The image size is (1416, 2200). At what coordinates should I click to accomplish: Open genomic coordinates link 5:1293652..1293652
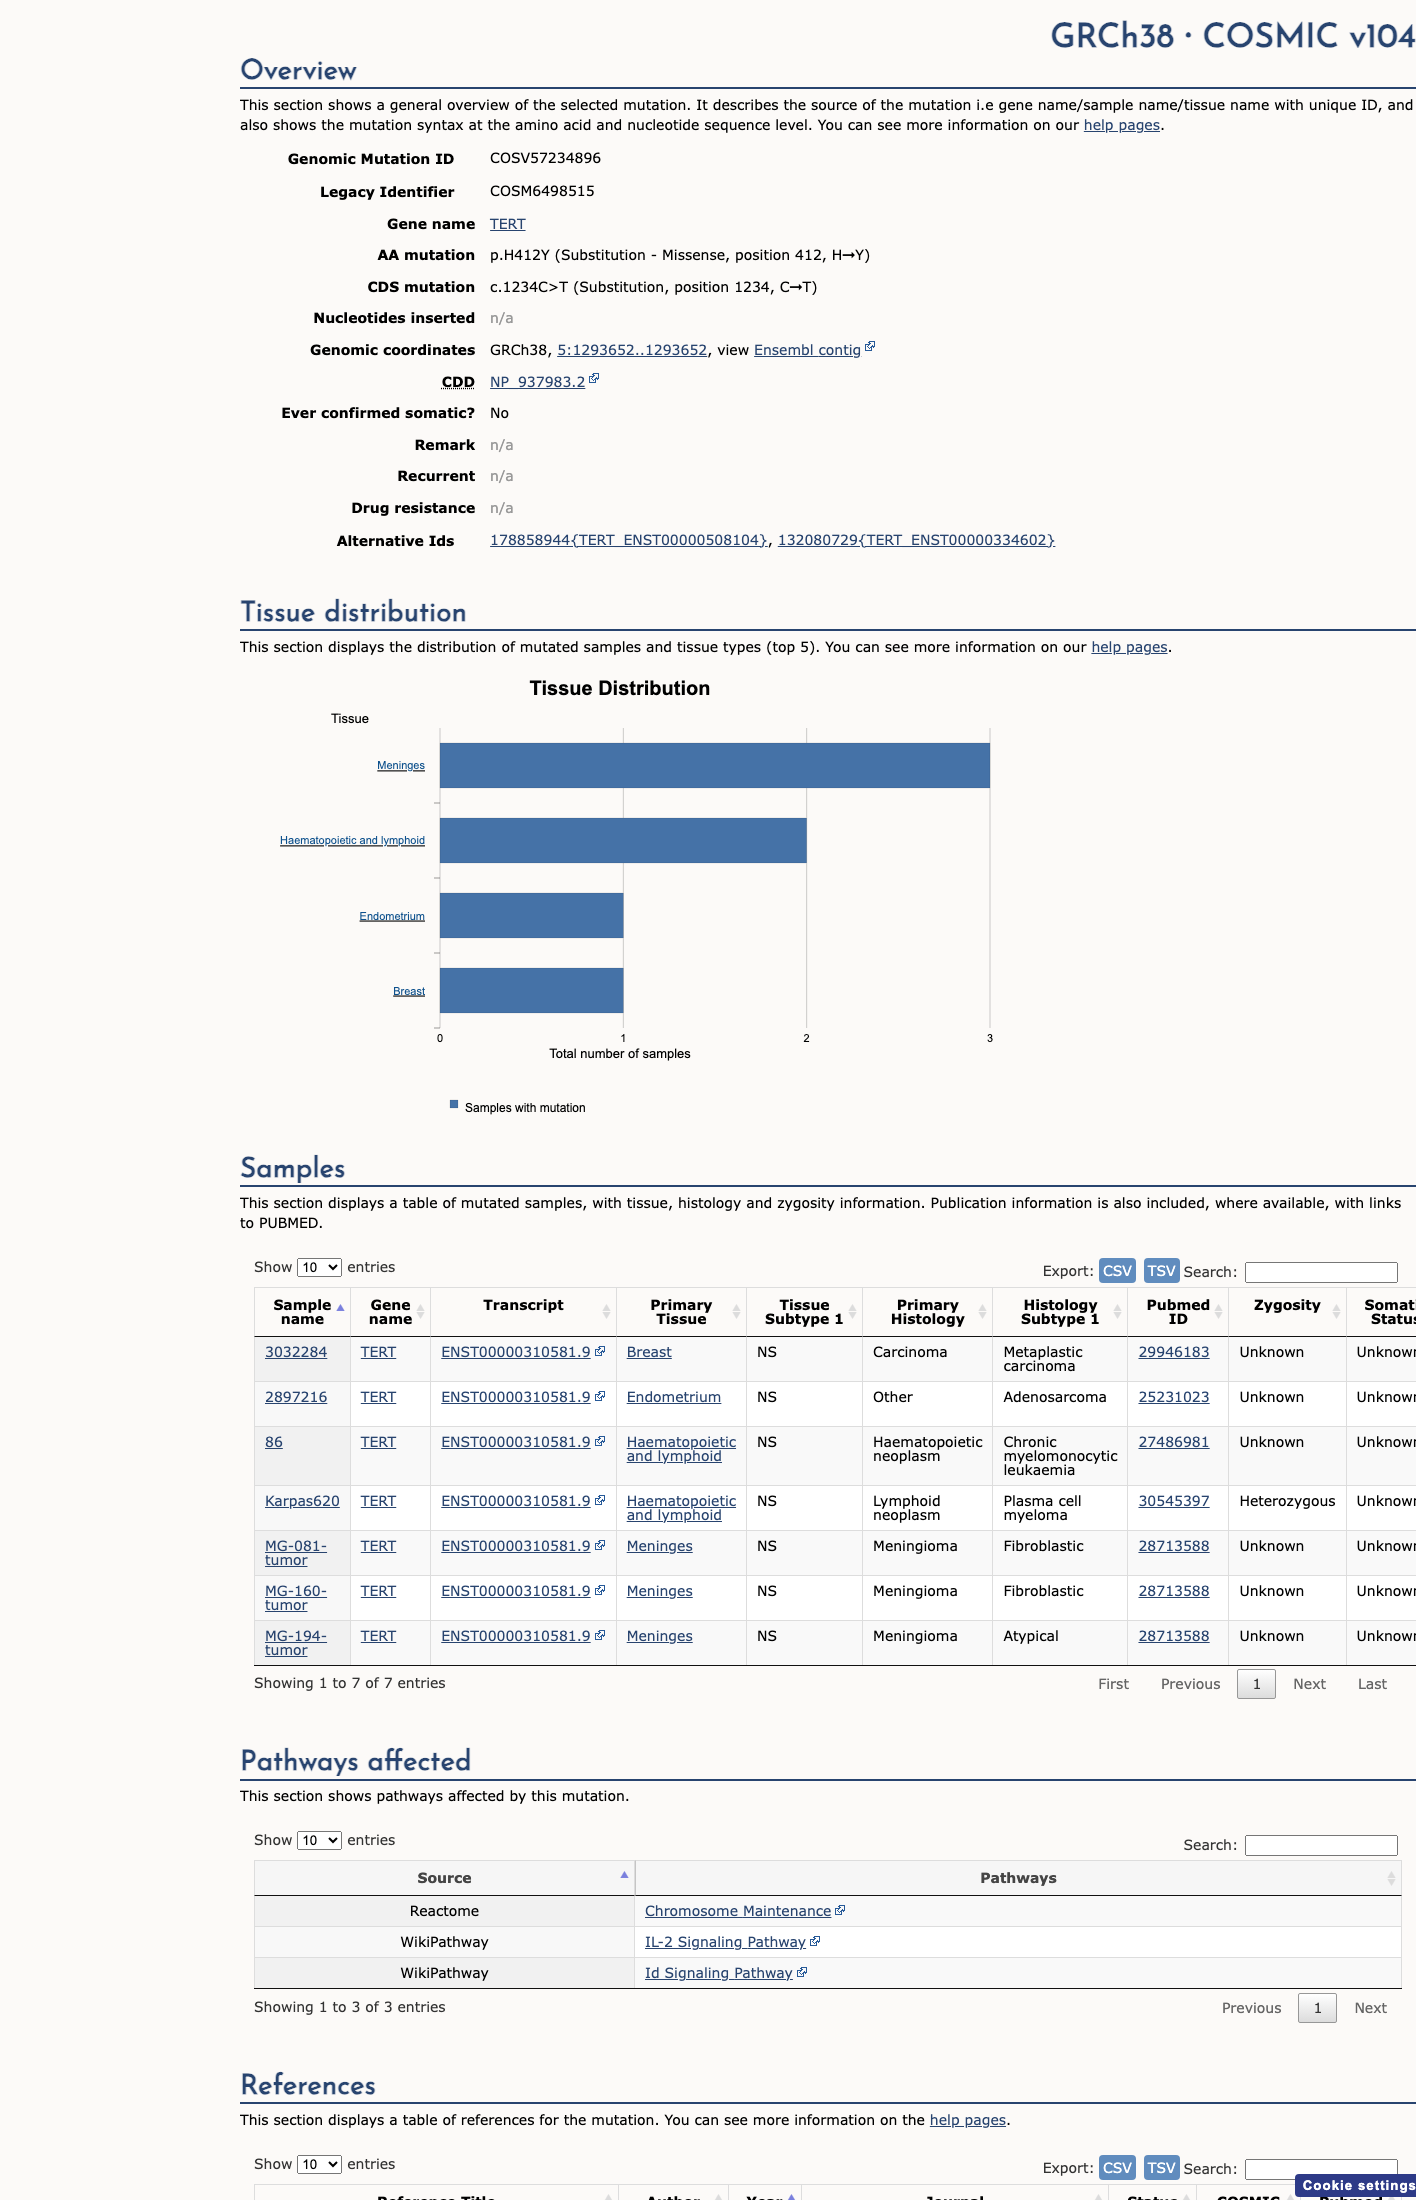pyautogui.click(x=632, y=350)
